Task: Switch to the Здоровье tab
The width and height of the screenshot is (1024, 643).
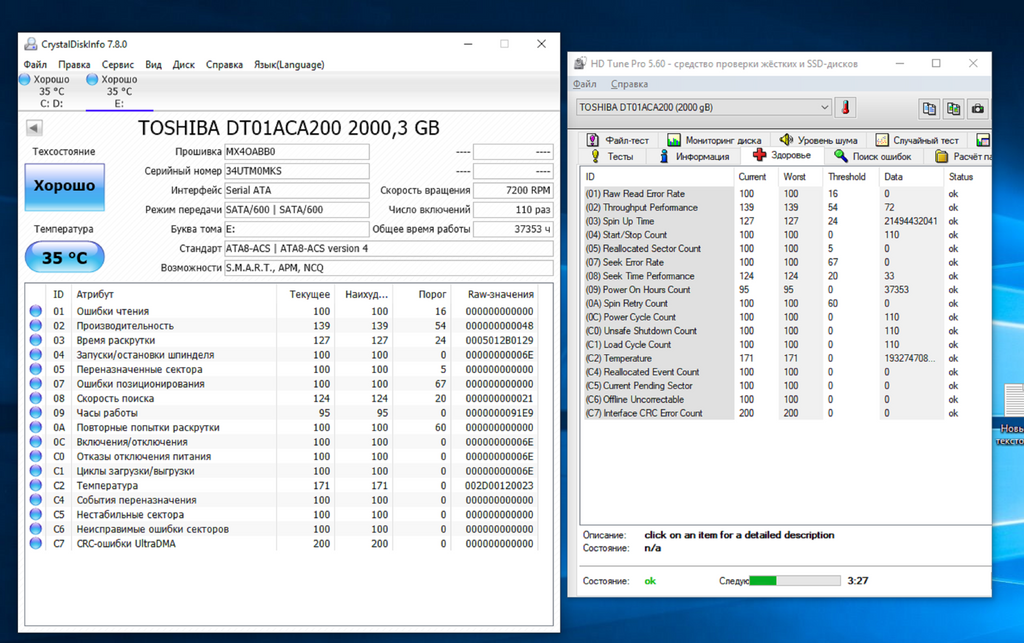Action: coord(782,155)
